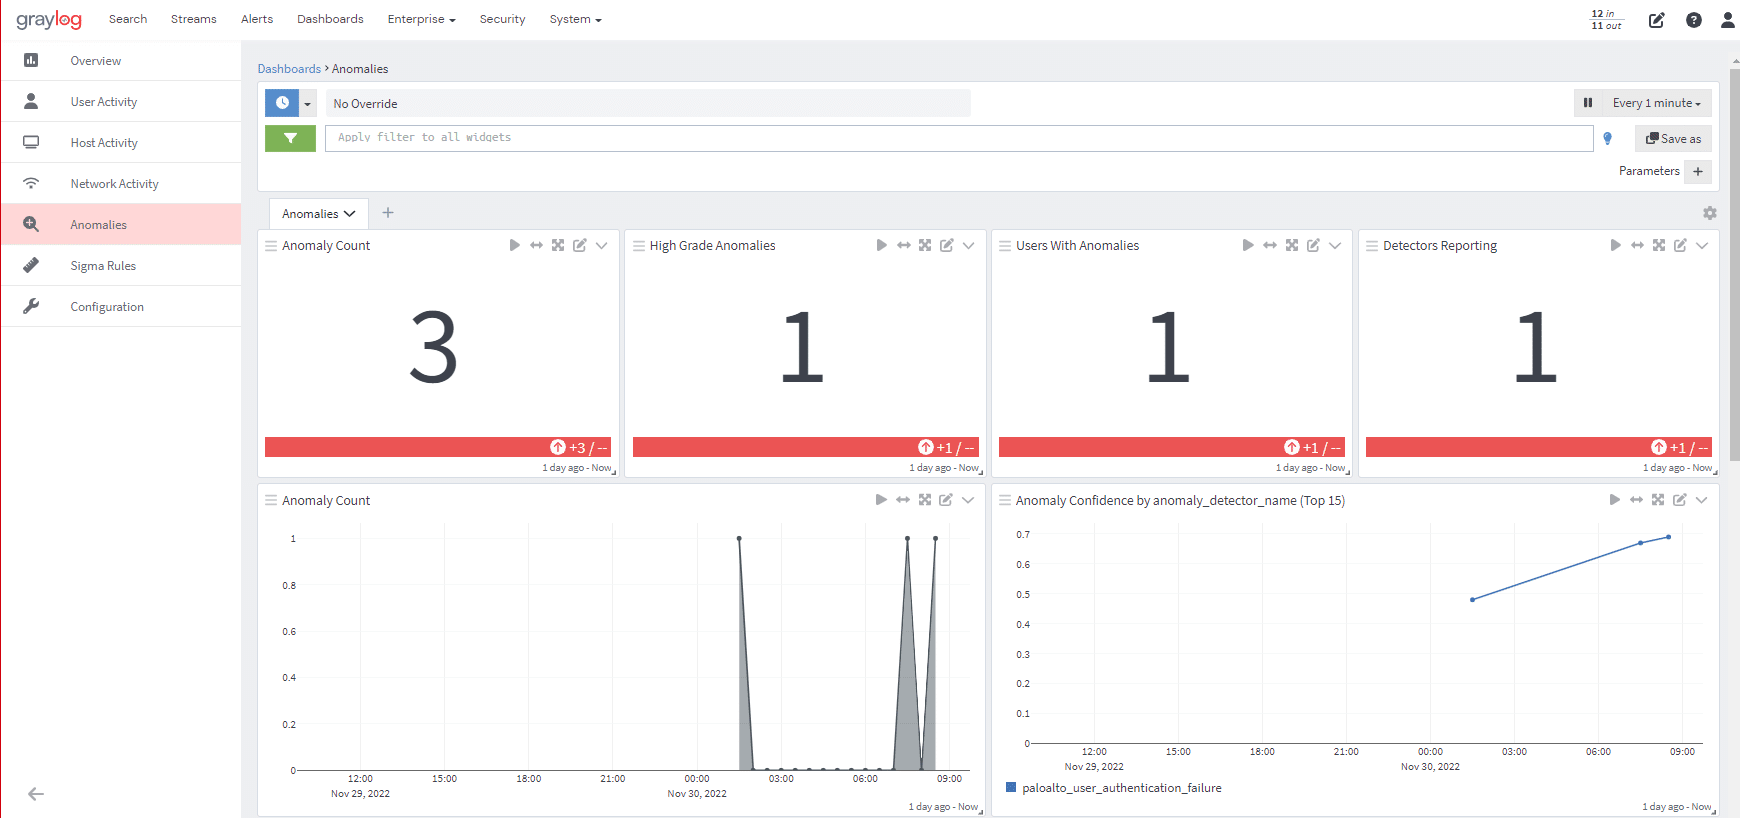Add a new dashboard page tab
This screenshot has height=818, width=1740.
tap(388, 213)
